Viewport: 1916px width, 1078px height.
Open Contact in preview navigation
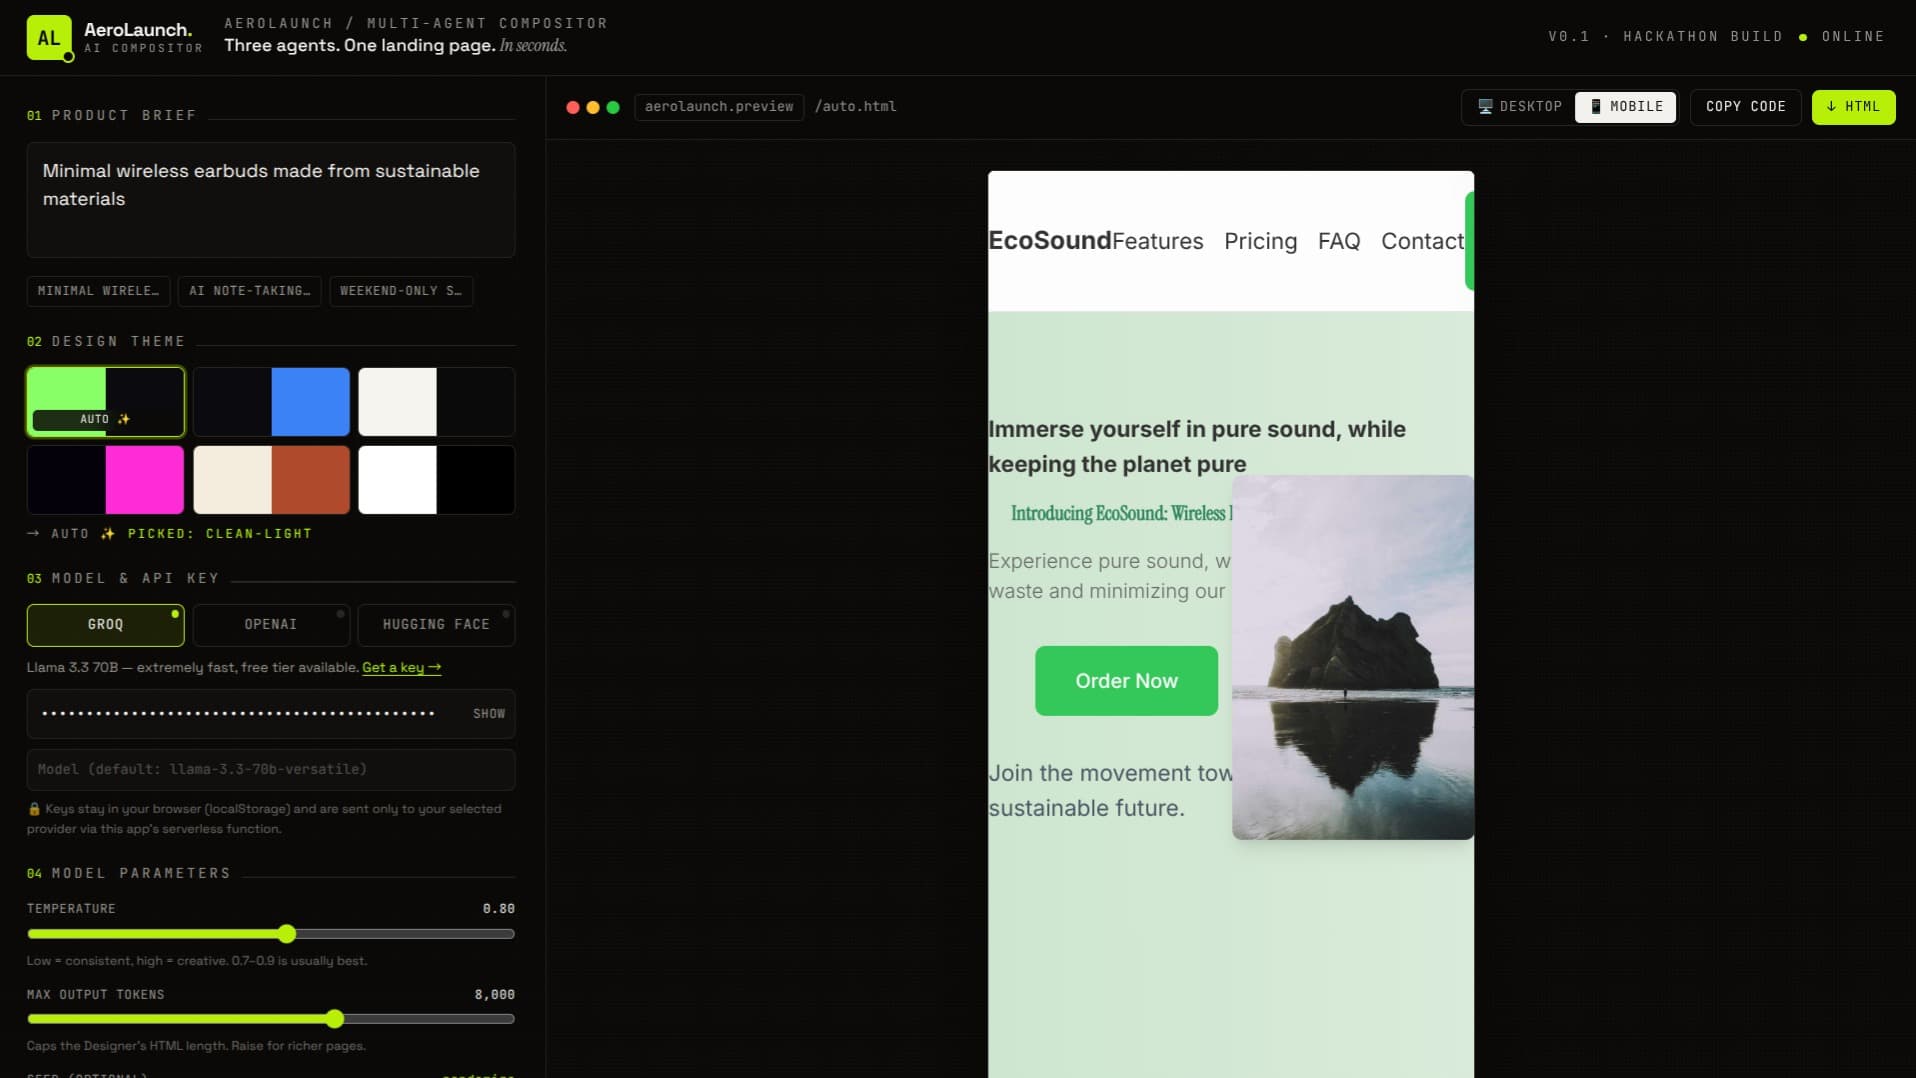click(1422, 242)
